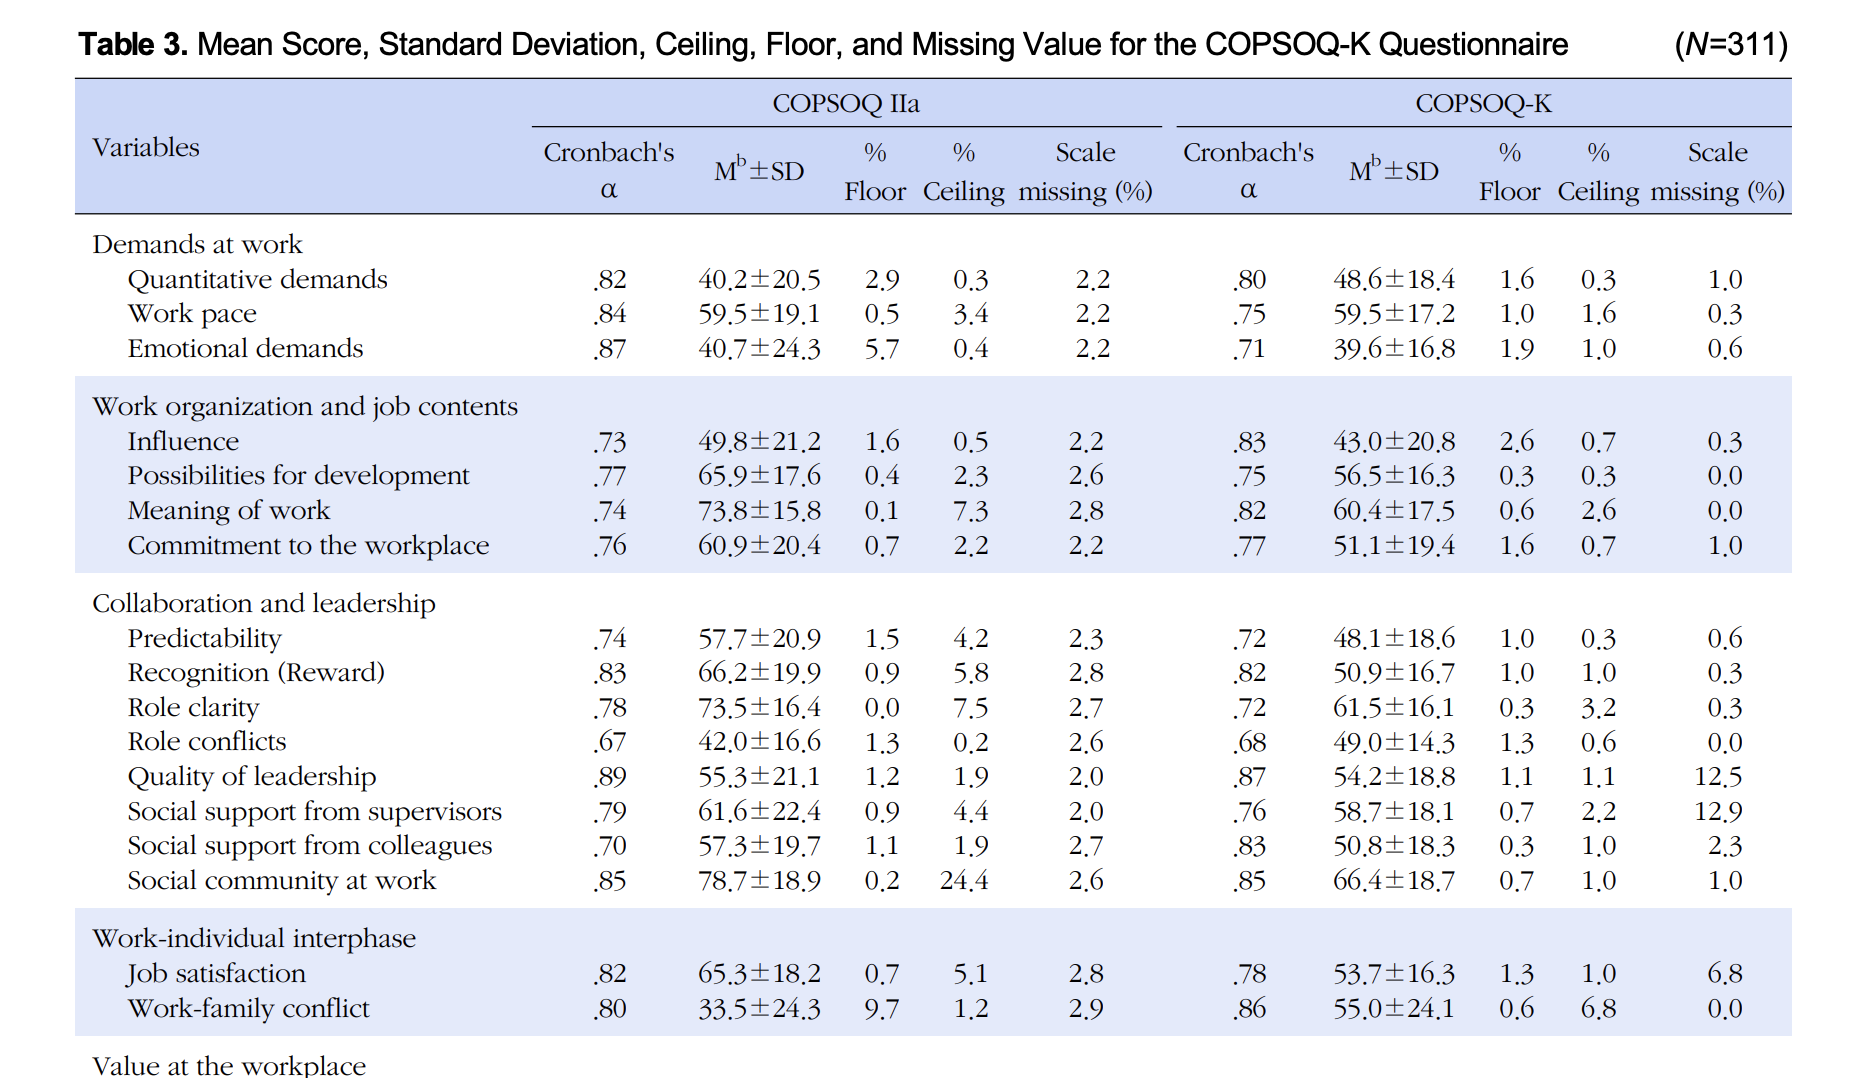Click the Table 3 title text
The height and width of the screenshot is (1078, 1876).
[x=822, y=45]
